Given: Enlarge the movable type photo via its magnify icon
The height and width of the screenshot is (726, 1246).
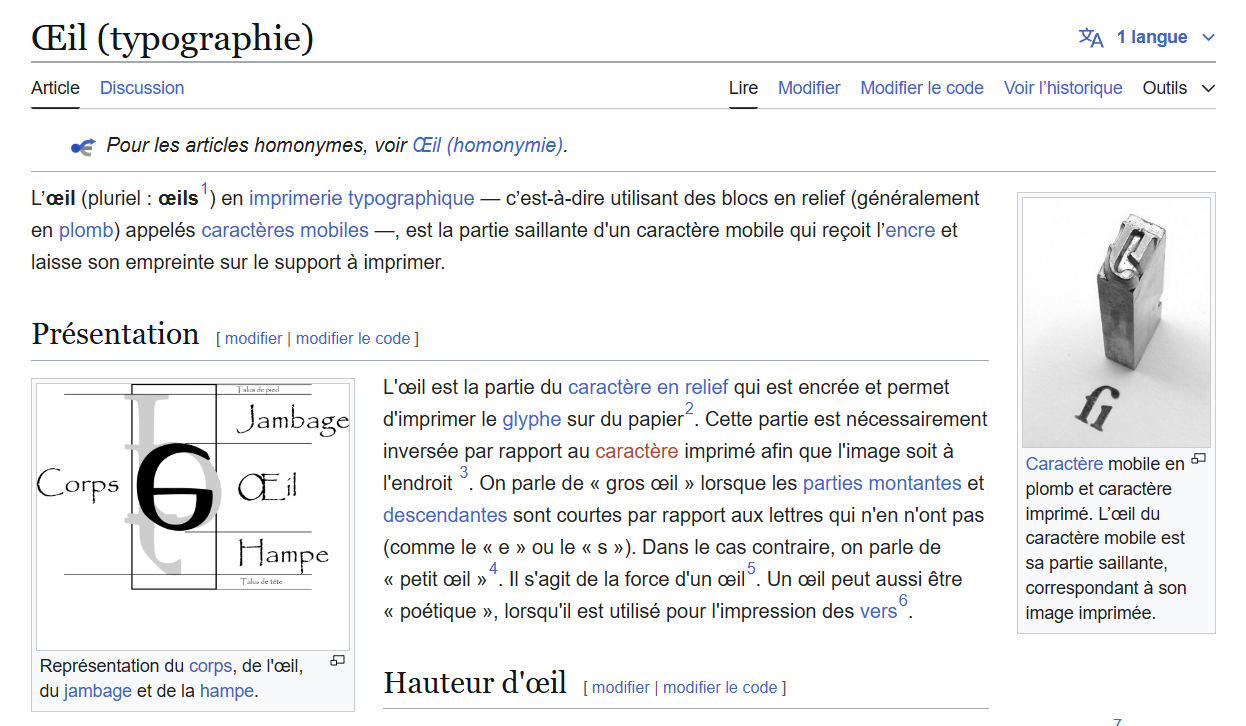Looking at the screenshot, I should (1199, 458).
